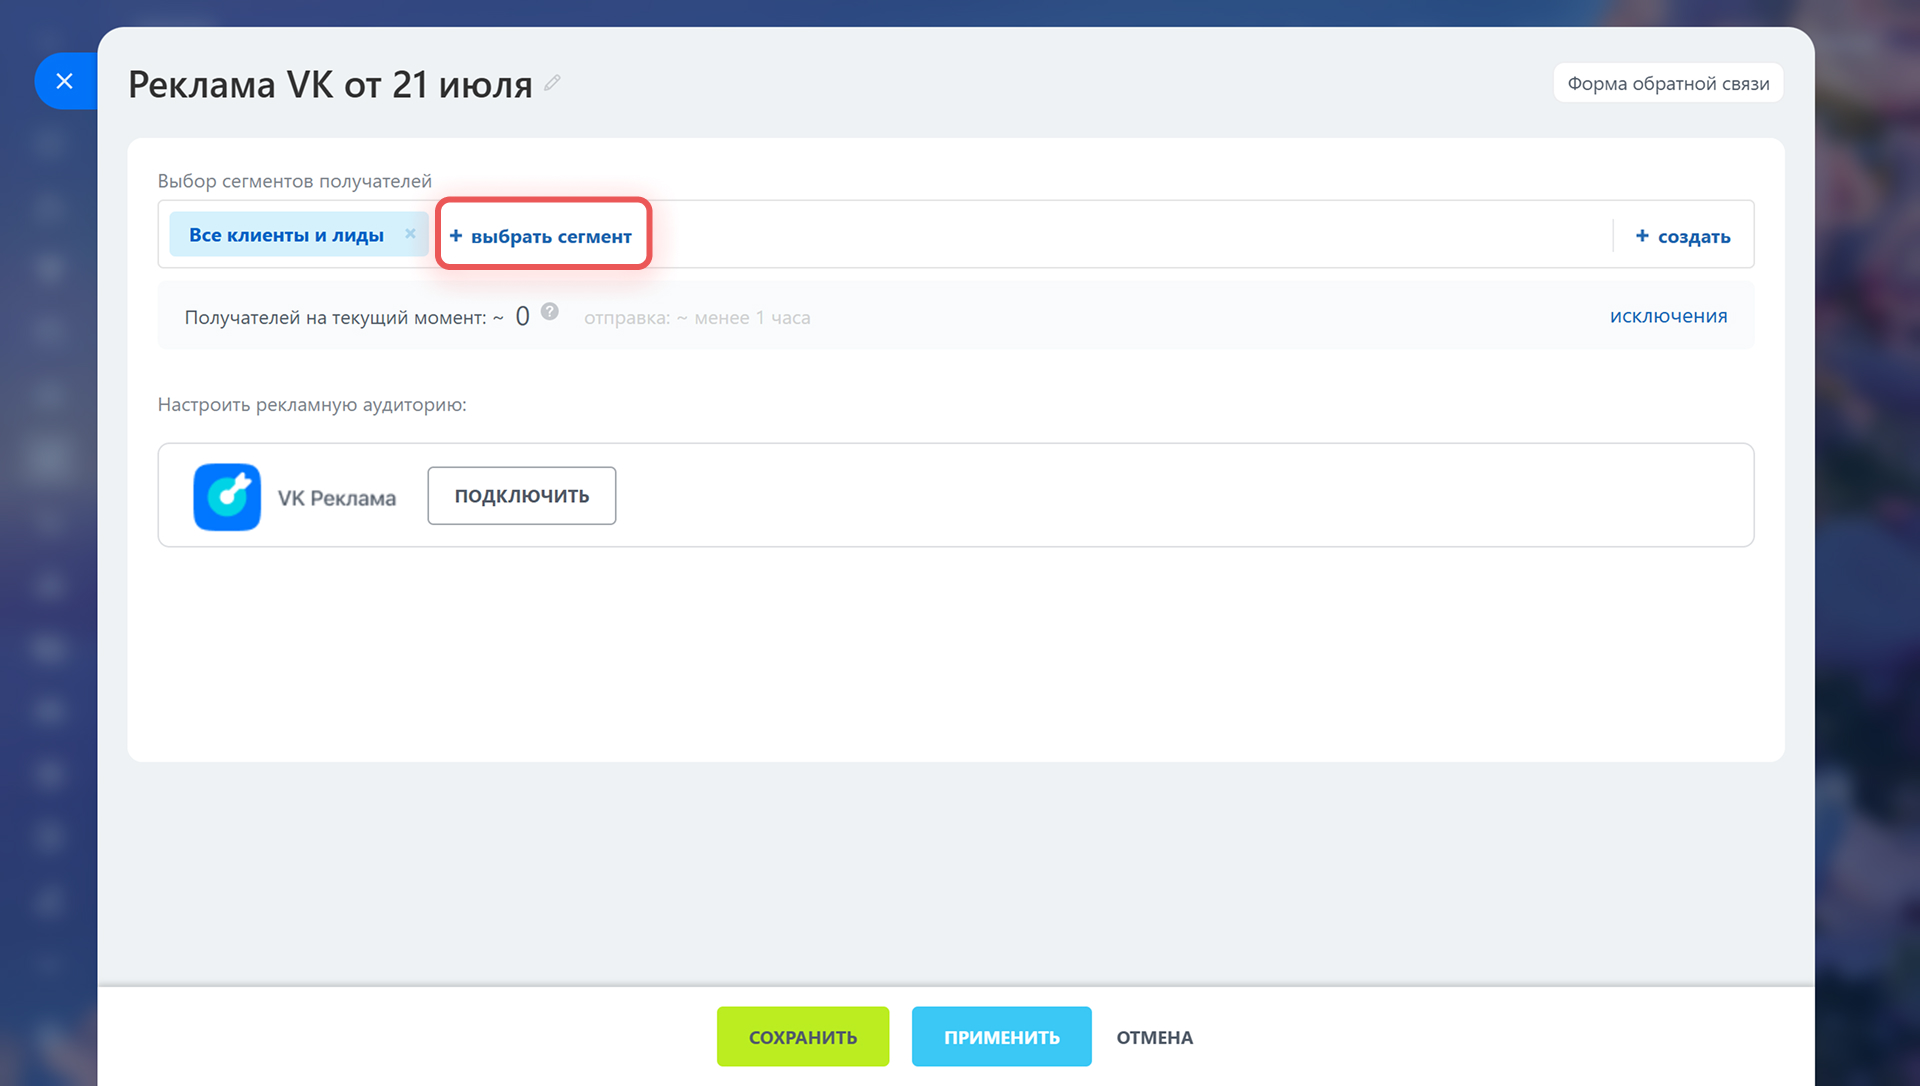Click the VK Реклама logo icon
The width and height of the screenshot is (1920, 1086).
227,497
